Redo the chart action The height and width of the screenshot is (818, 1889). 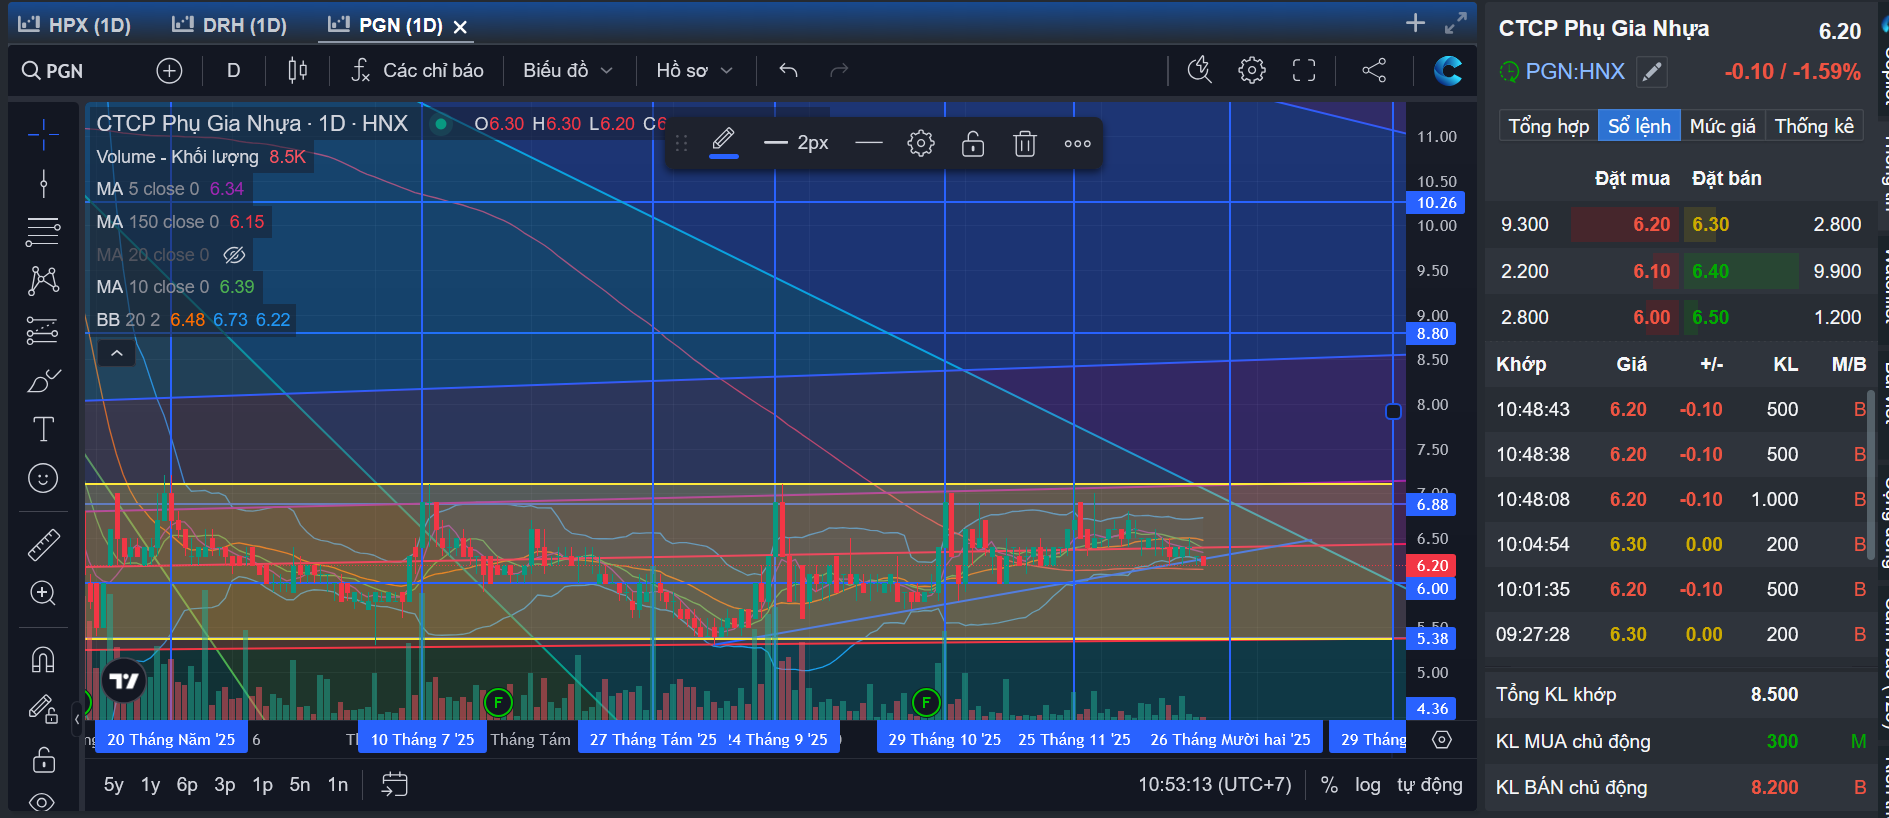coord(839,71)
